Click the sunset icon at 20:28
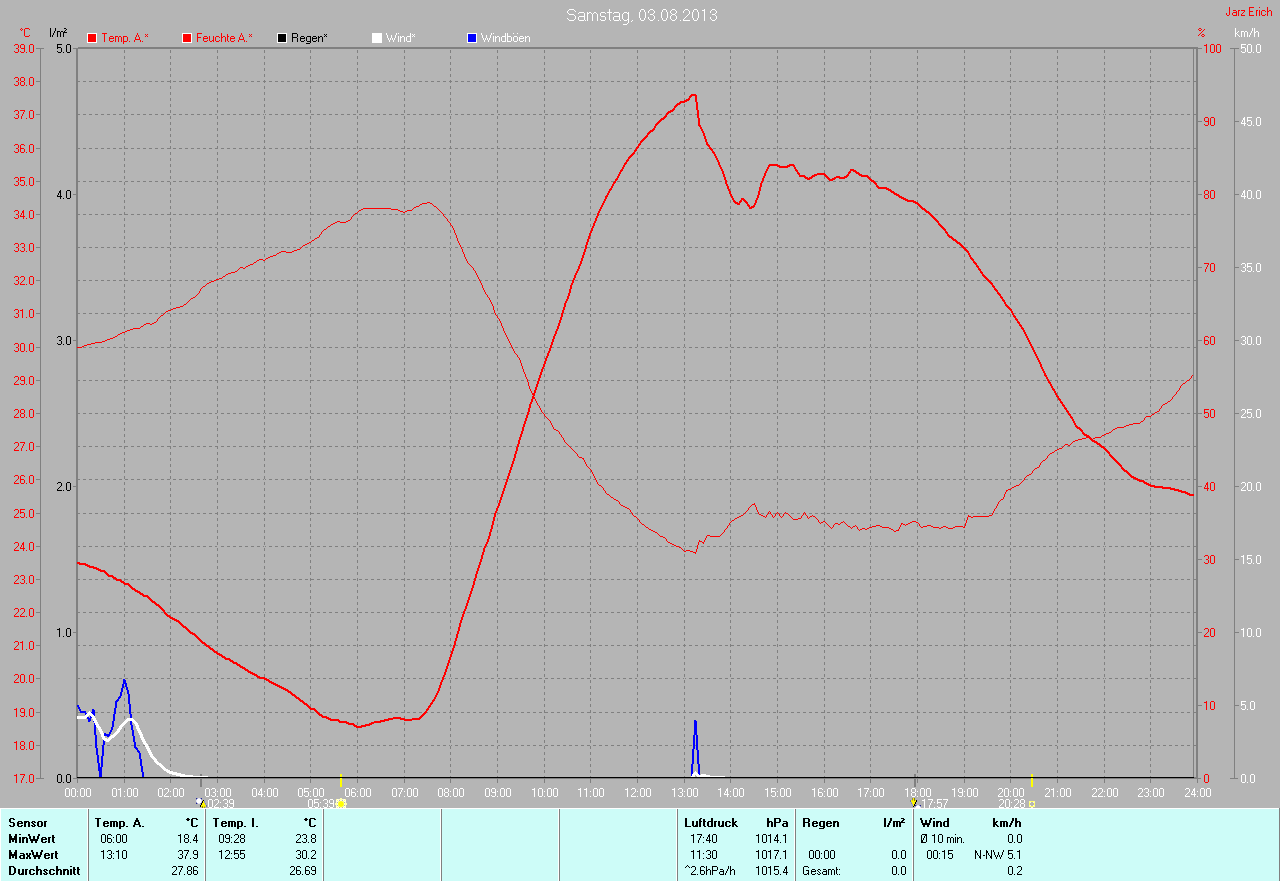 click(1031, 803)
